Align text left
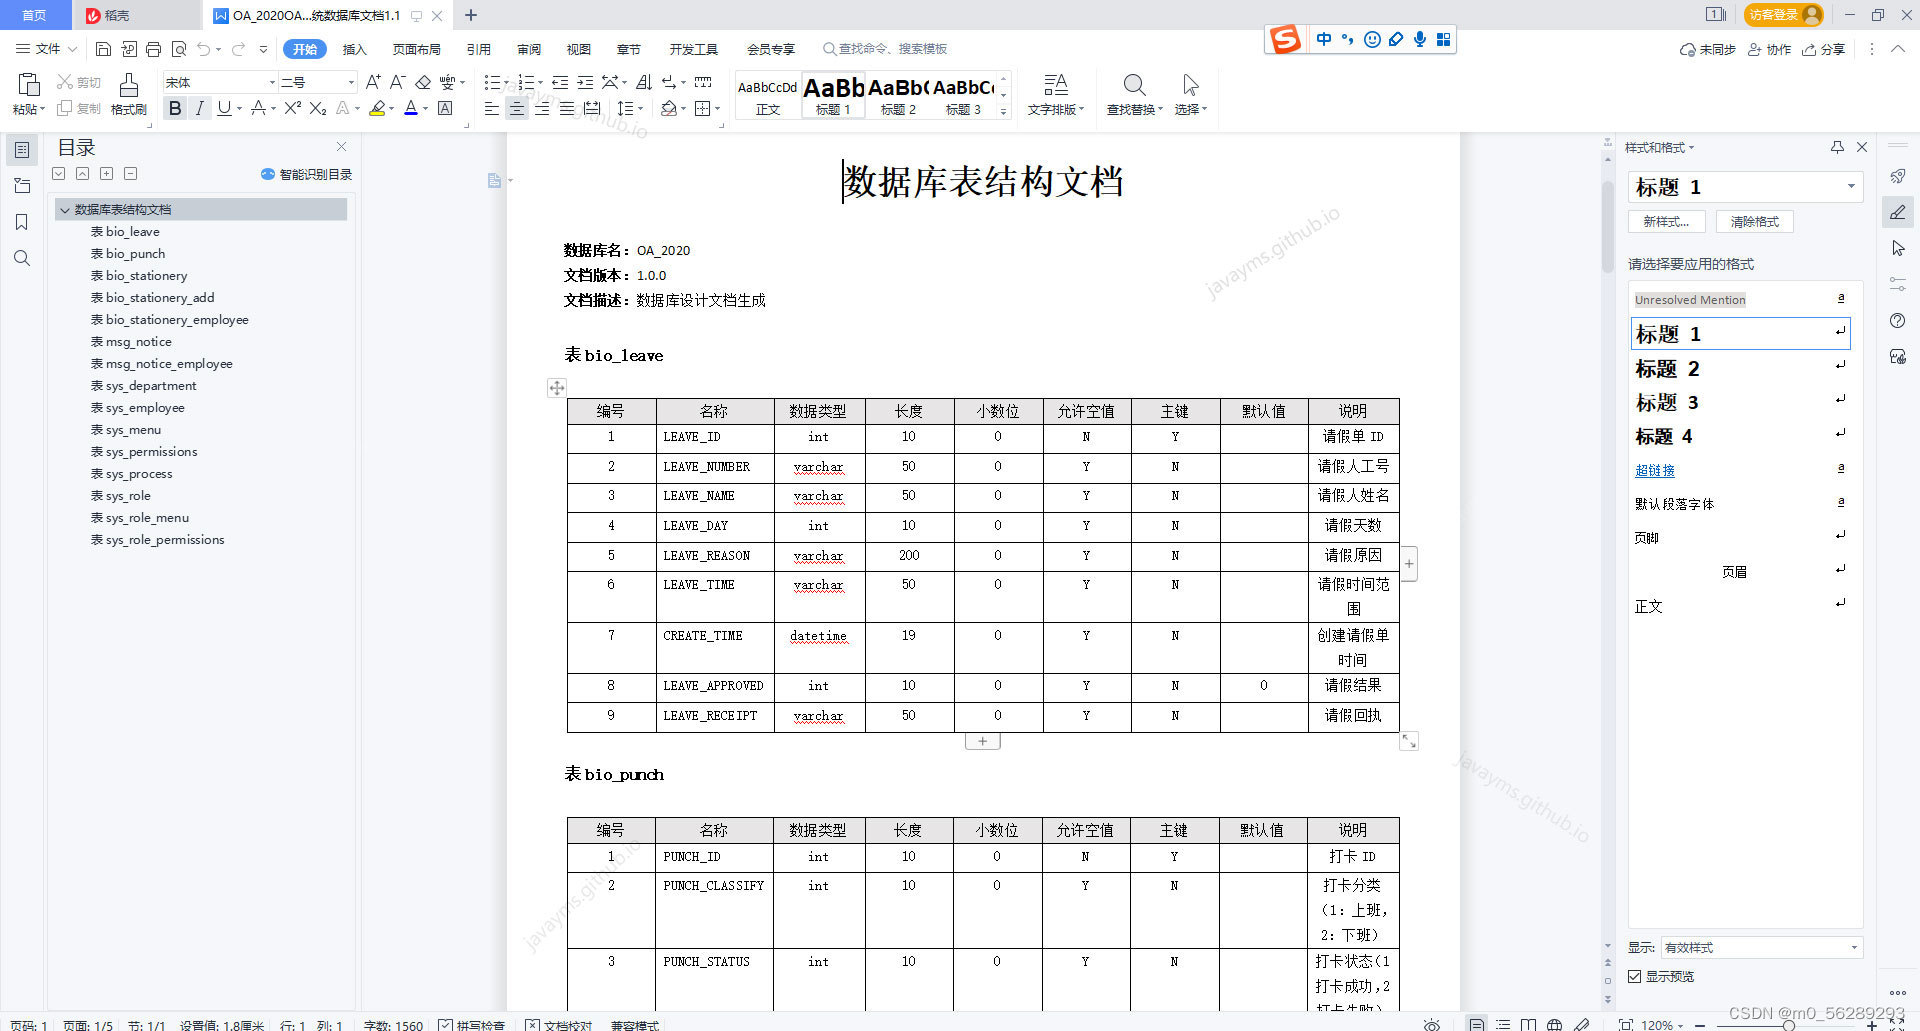Image resolution: width=1920 pixels, height=1031 pixels. click(491, 108)
